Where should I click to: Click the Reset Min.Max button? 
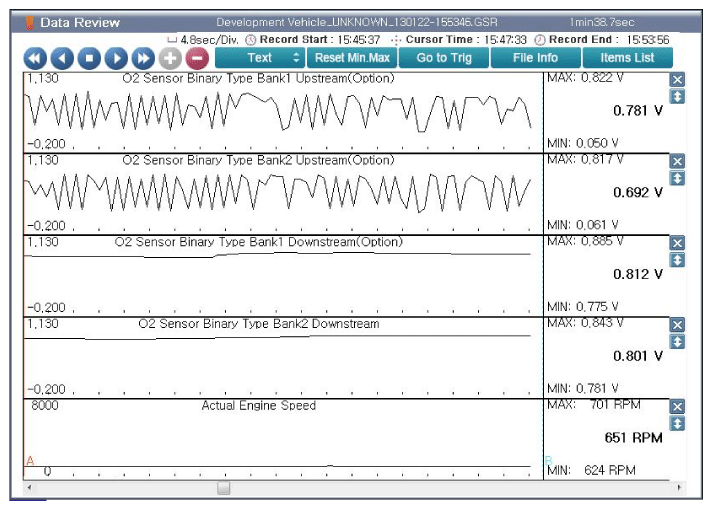pos(352,58)
